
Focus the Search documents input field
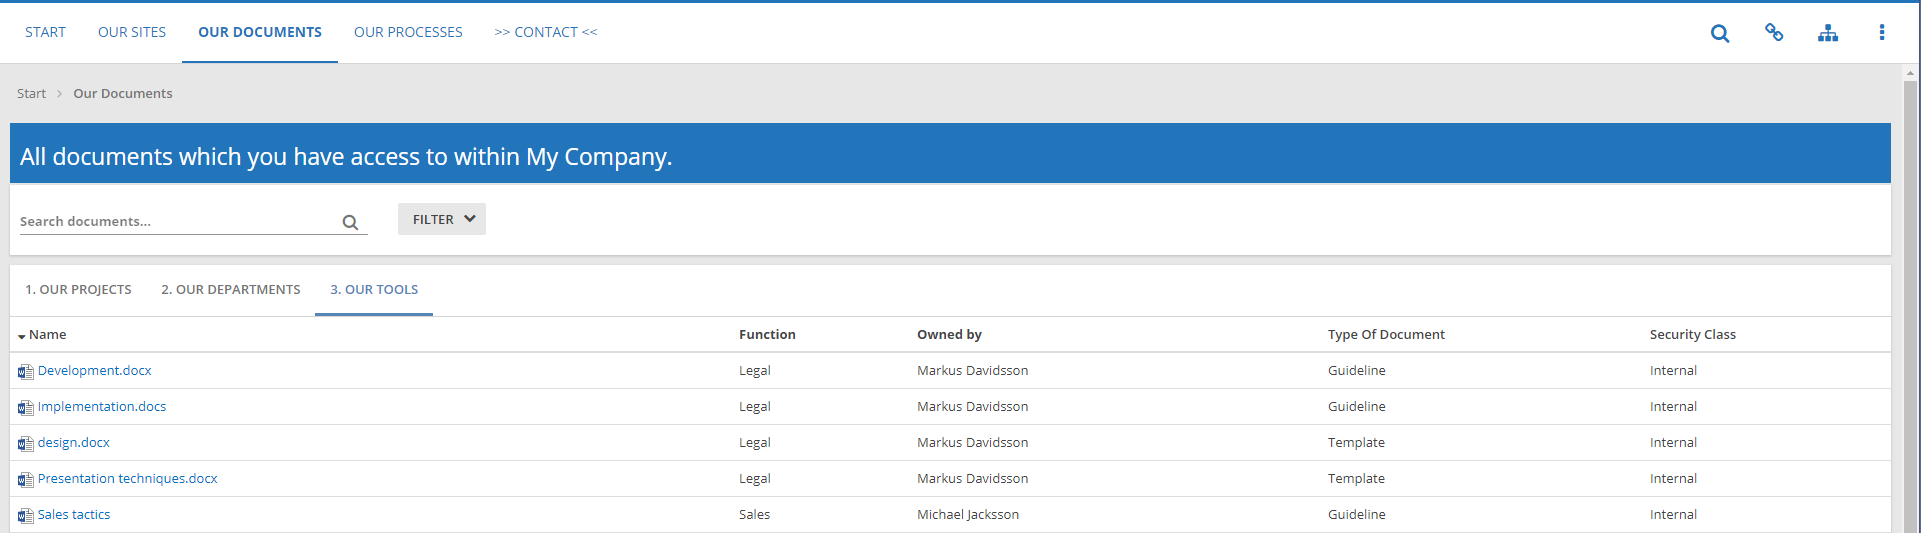pyautogui.click(x=180, y=221)
